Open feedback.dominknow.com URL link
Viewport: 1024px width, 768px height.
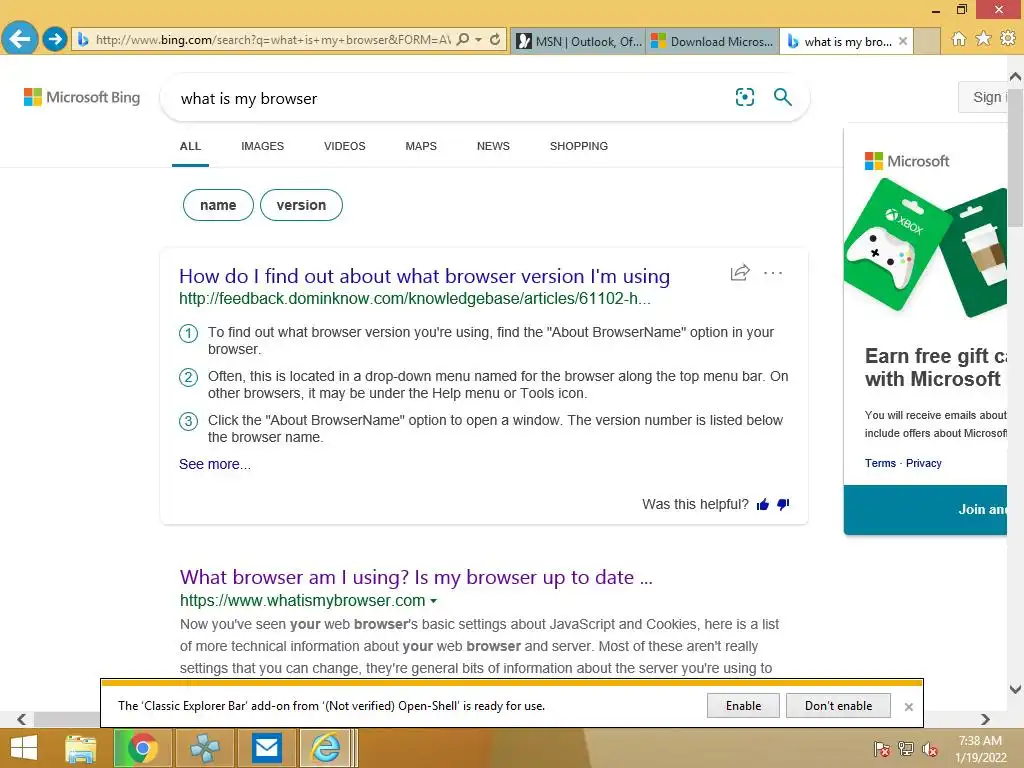(x=415, y=298)
